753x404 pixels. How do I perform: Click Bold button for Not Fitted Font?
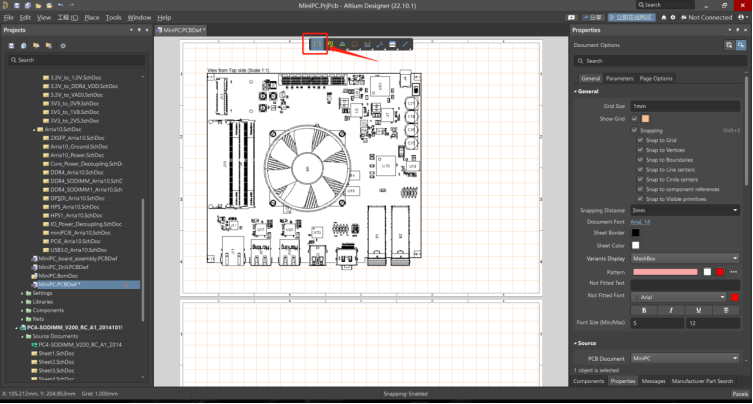click(x=644, y=309)
